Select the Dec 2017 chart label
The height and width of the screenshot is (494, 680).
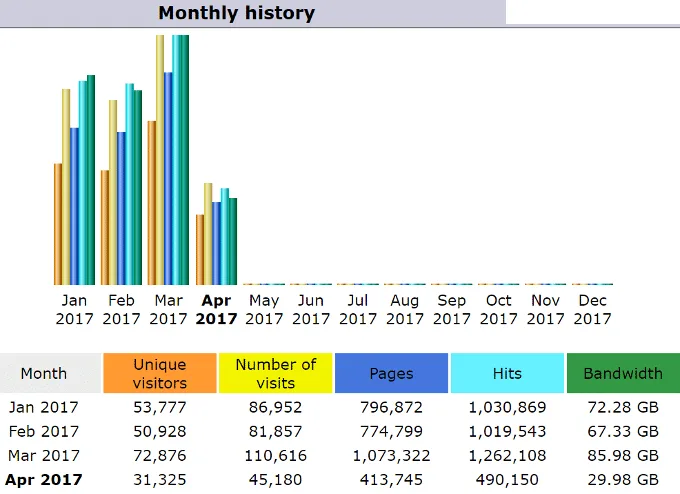(x=592, y=309)
